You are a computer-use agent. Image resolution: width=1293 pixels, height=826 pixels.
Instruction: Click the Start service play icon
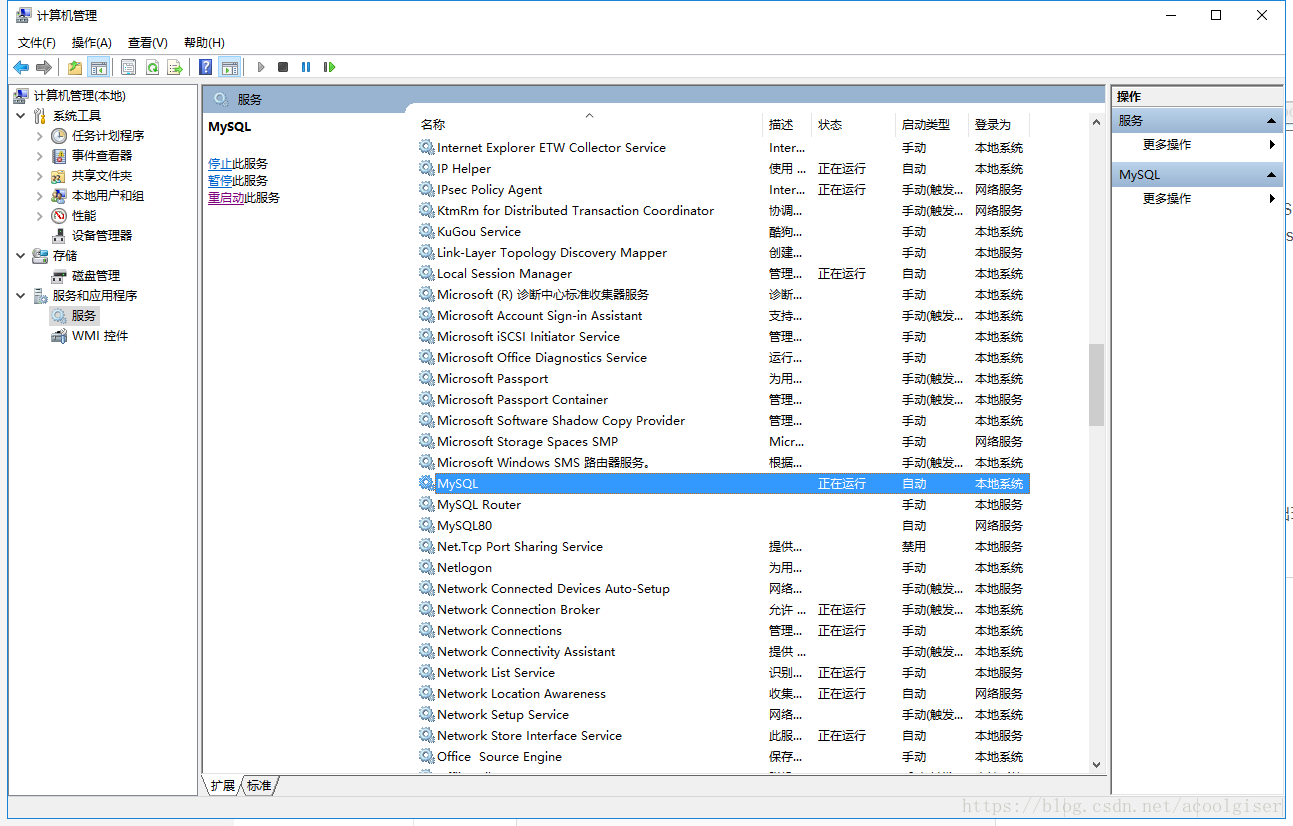point(261,67)
